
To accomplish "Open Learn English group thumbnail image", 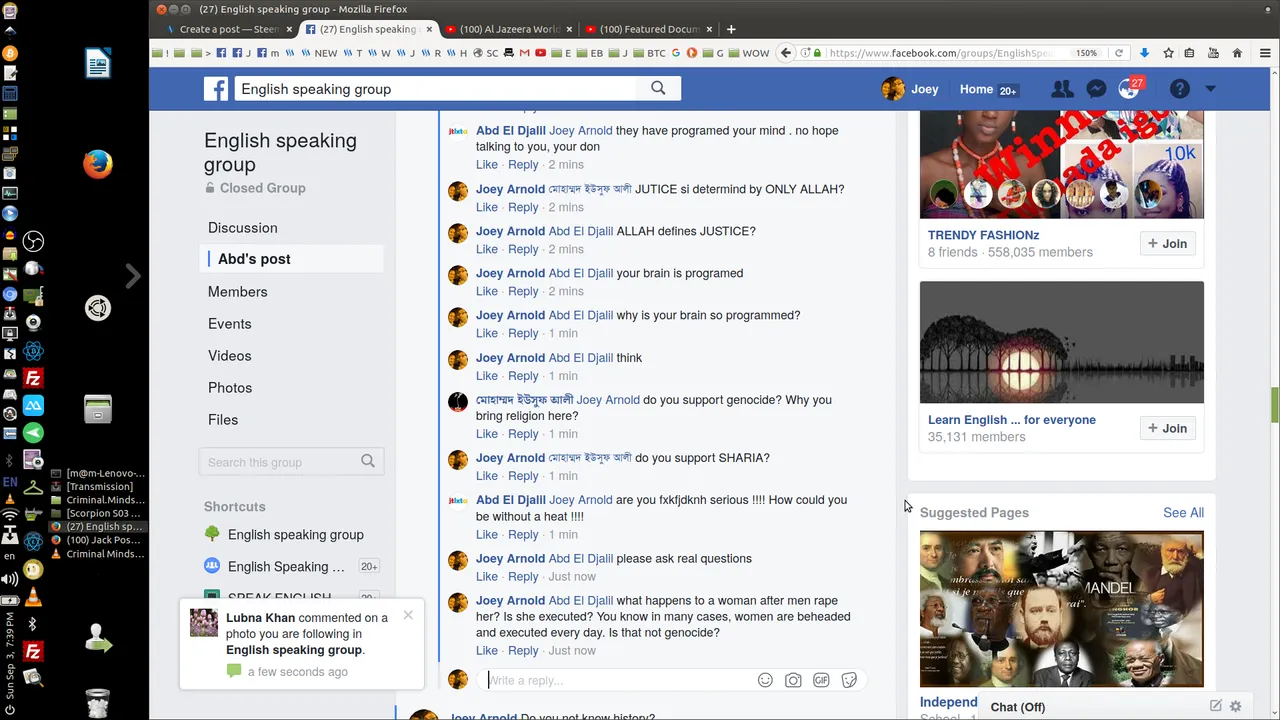I will point(1062,342).
